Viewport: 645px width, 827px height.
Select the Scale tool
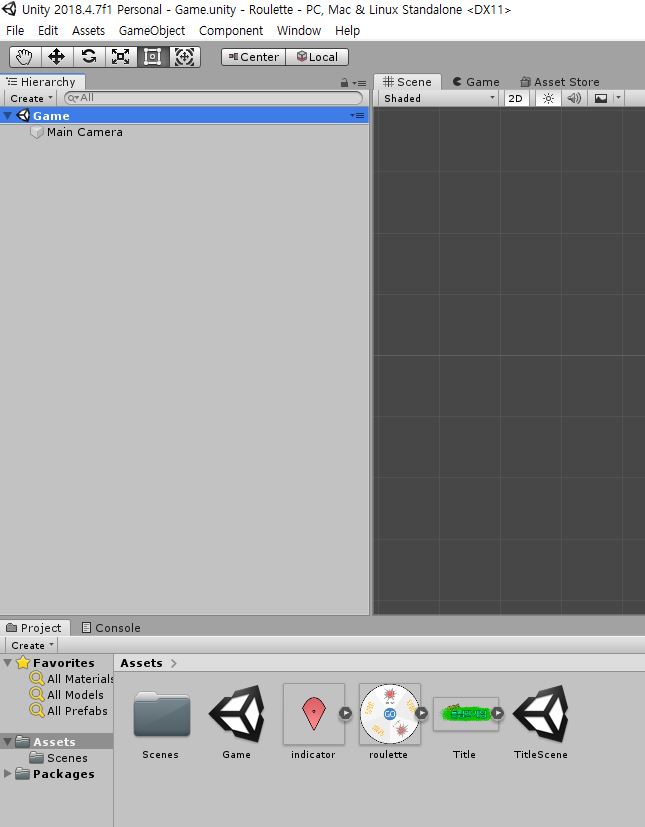(x=121, y=56)
